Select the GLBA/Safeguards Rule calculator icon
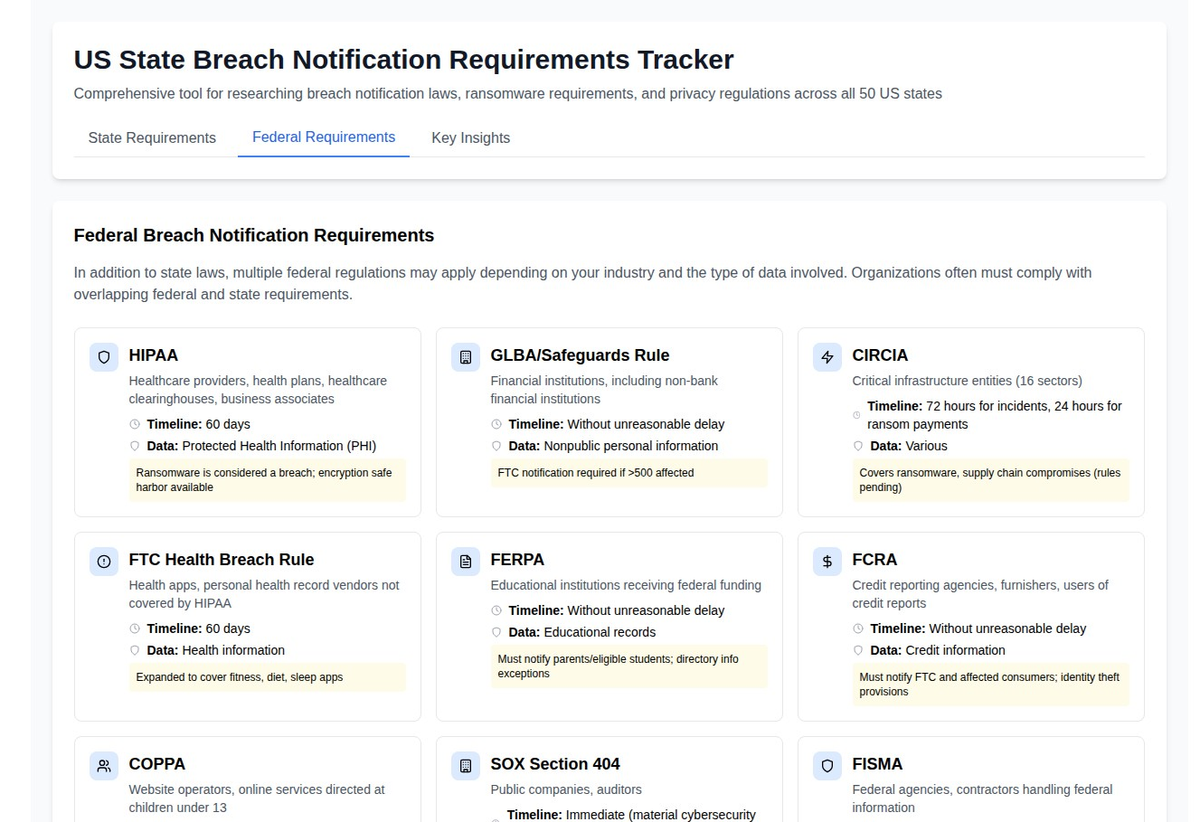This screenshot has height=822, width=1200. [465, 356]
